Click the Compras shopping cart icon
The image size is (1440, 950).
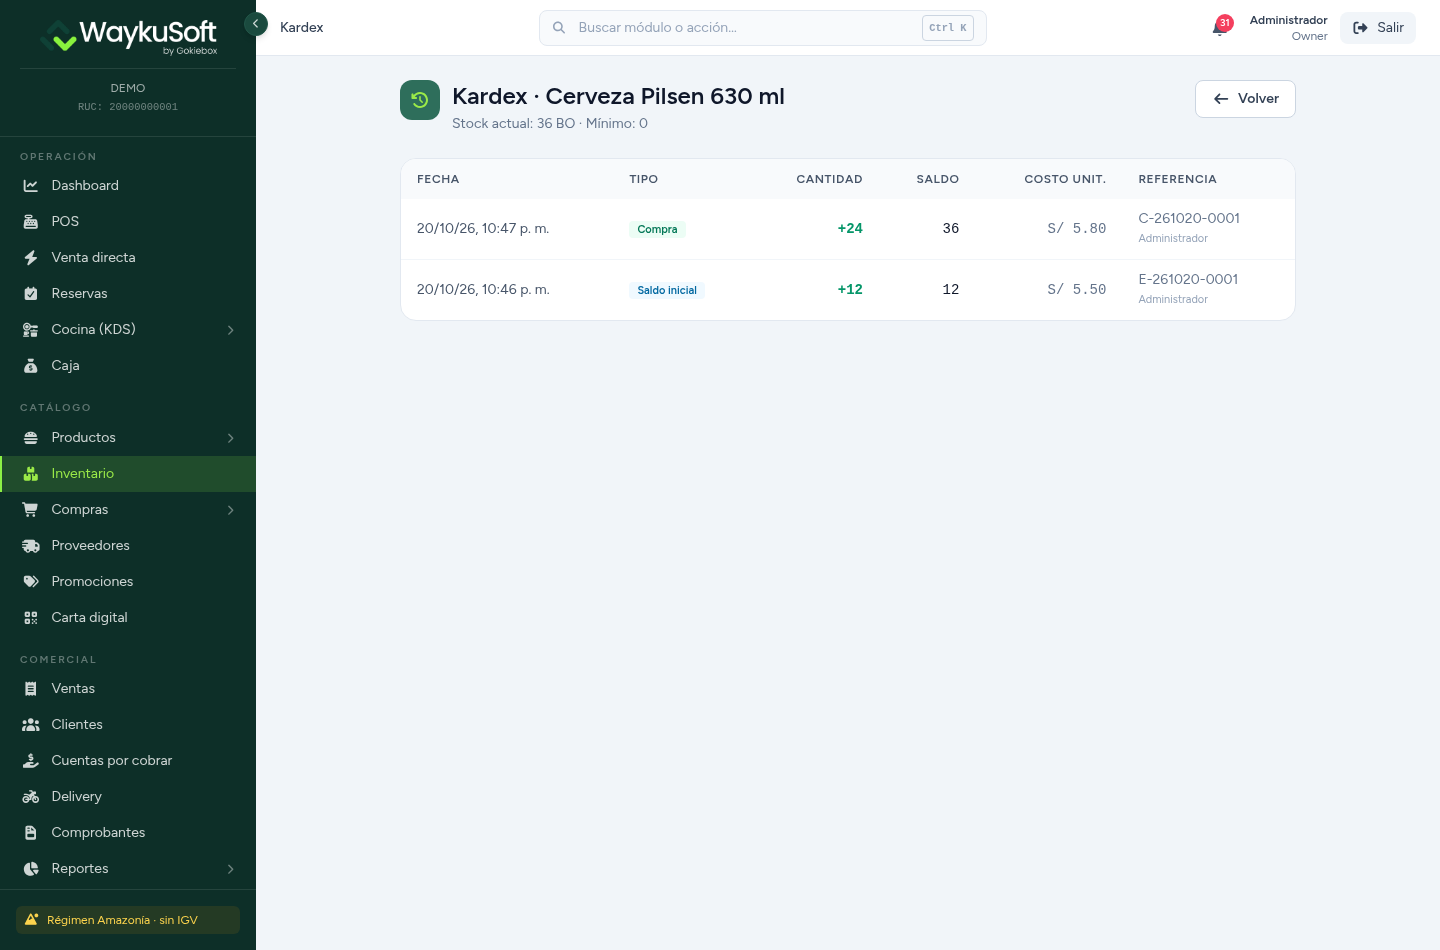(31, 510)
